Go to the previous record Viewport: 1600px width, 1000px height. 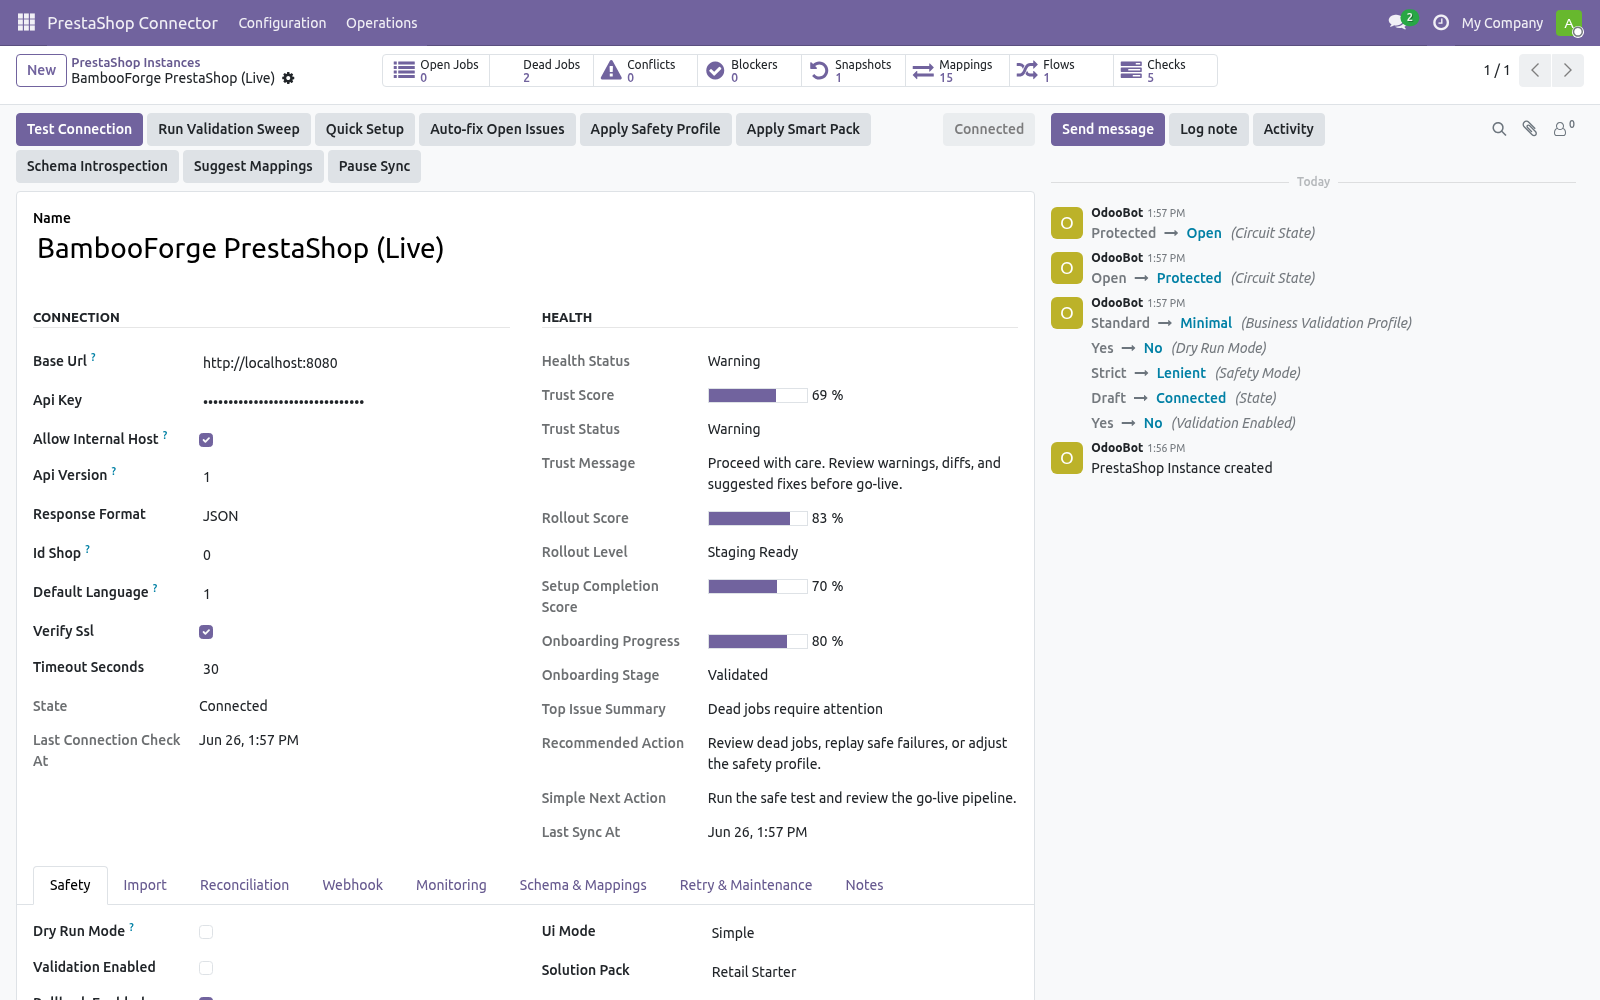(1535, 70)
